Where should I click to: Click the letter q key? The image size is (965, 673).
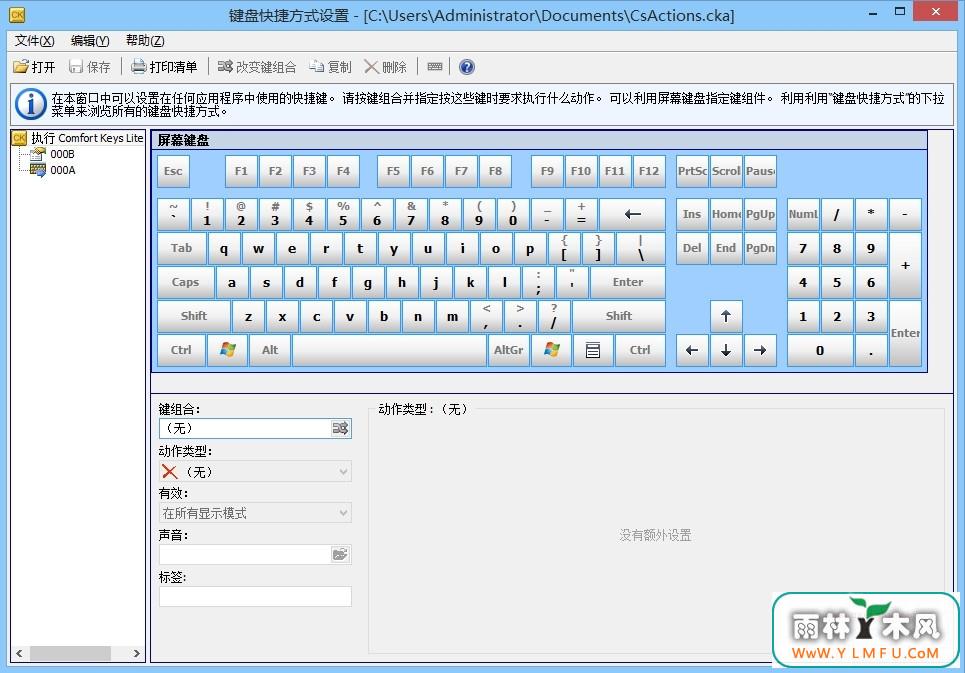click(x=224, y=248)
